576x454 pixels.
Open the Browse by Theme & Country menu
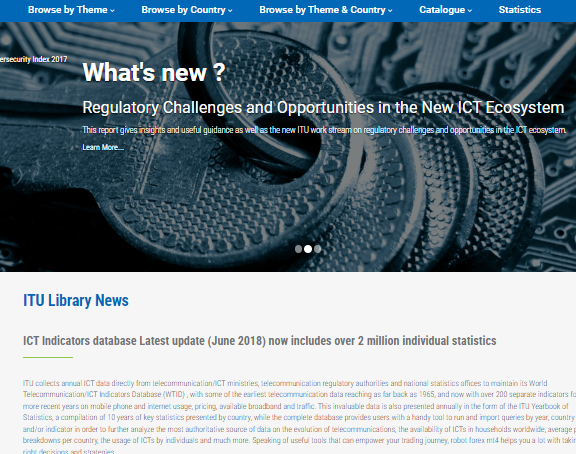click(x=326, y=10)
